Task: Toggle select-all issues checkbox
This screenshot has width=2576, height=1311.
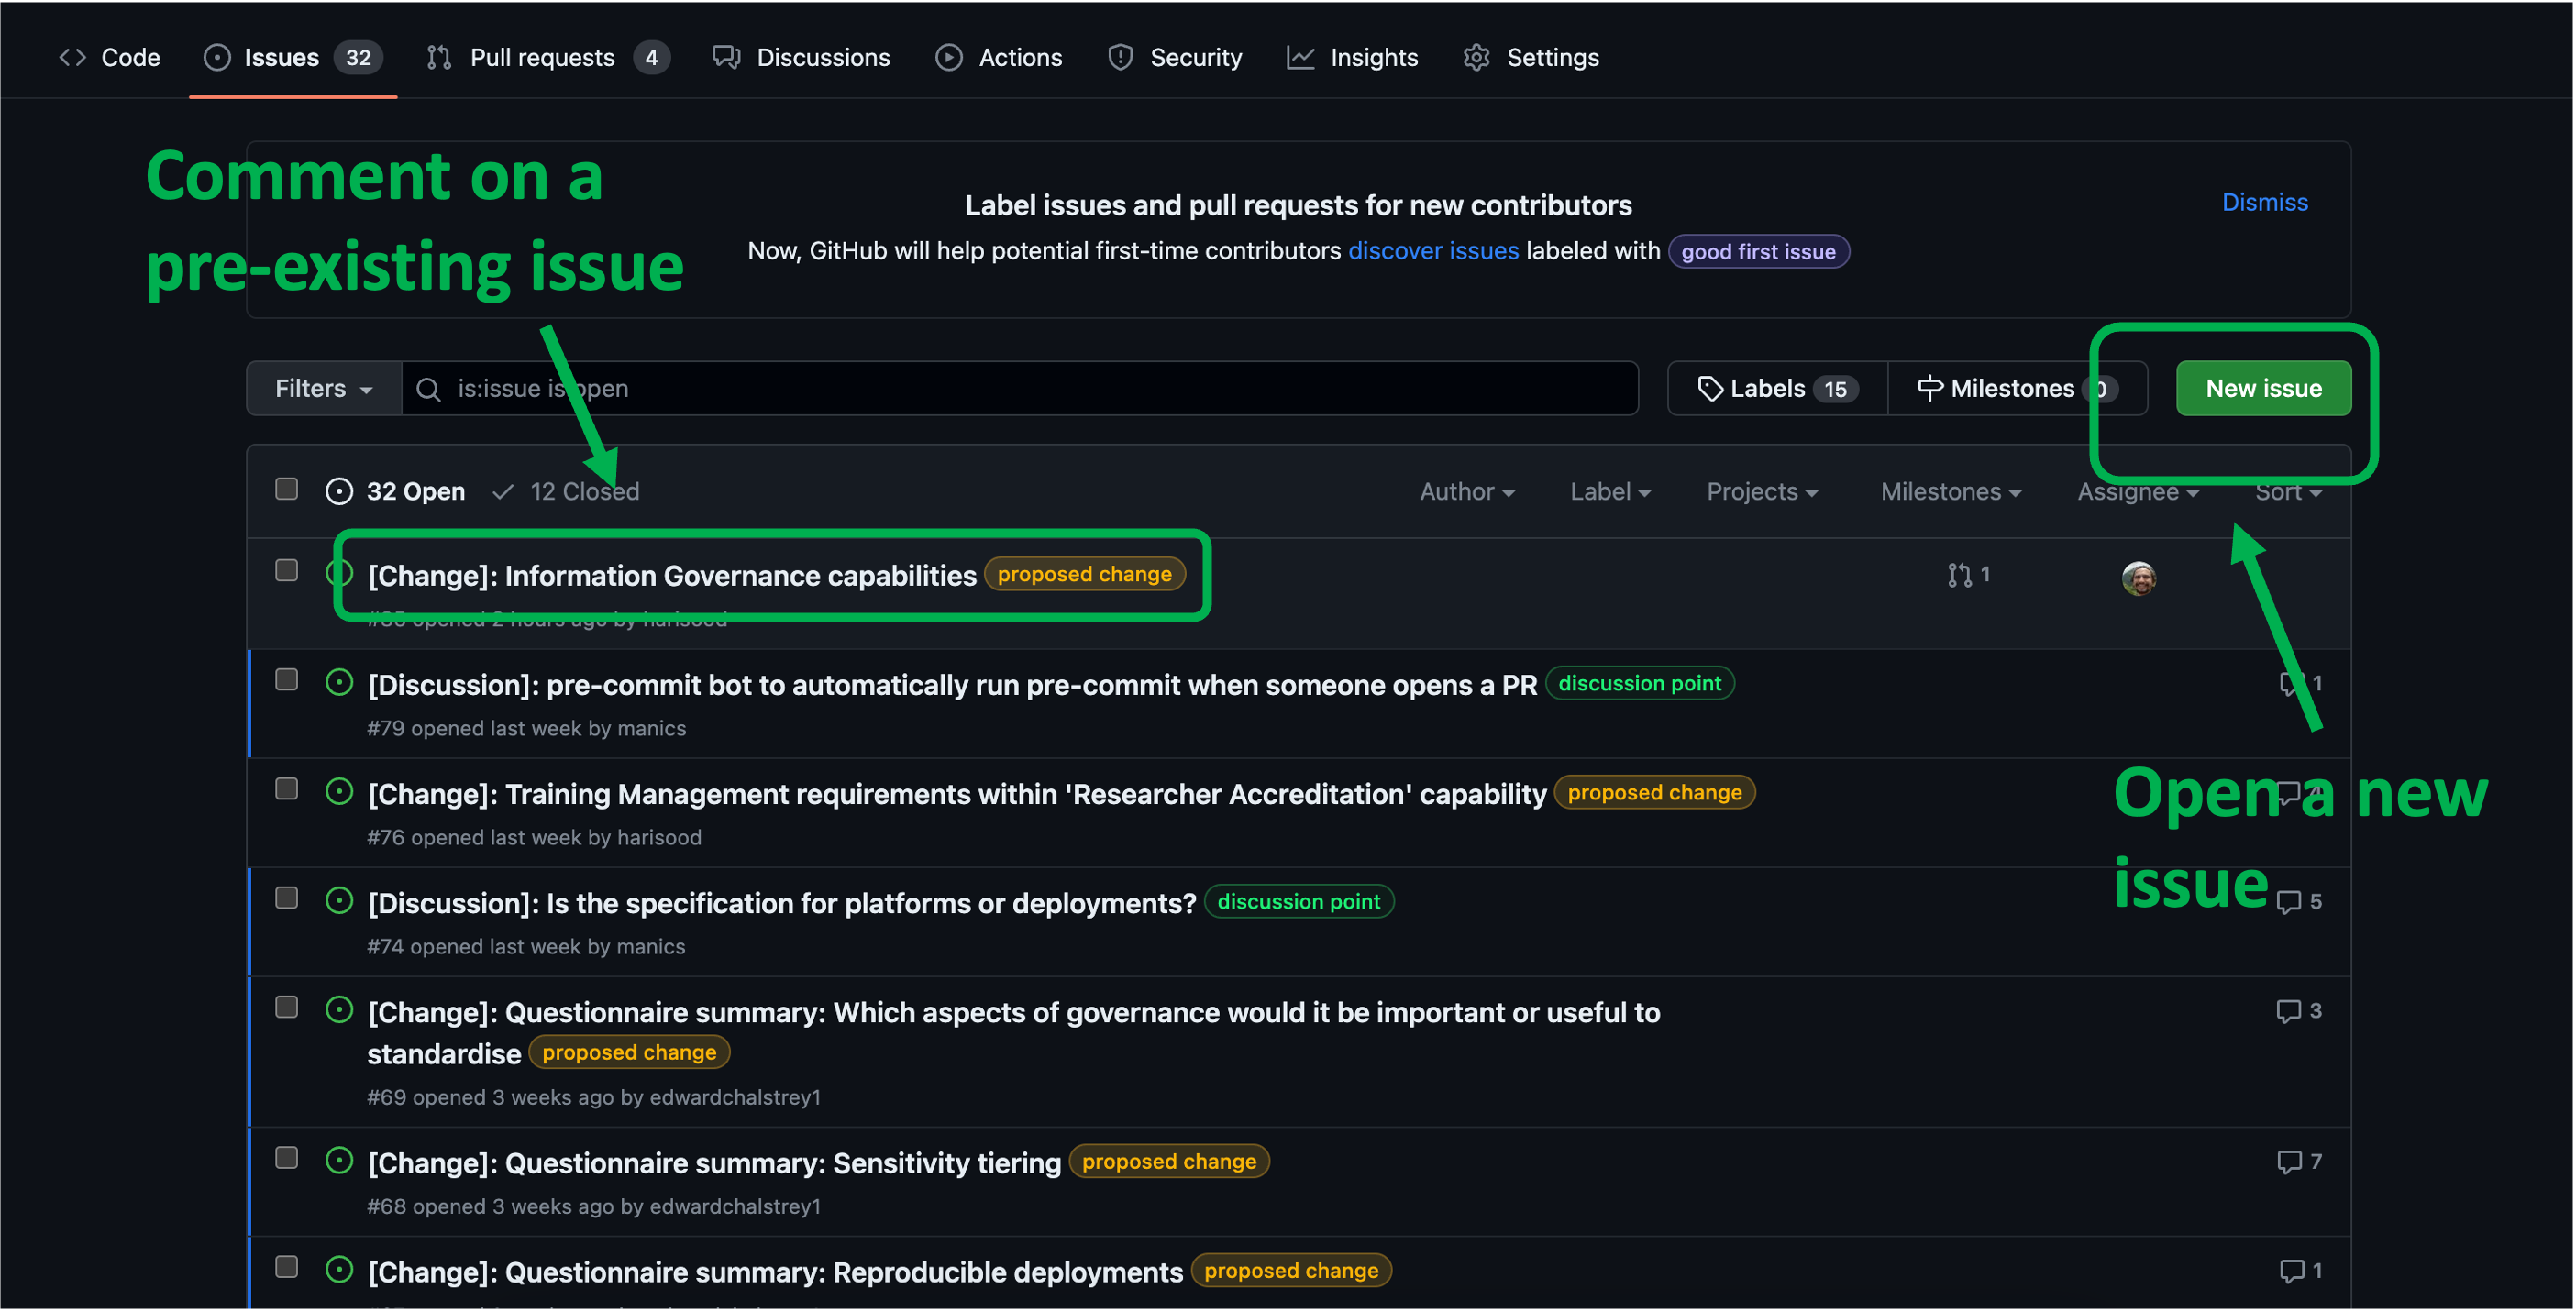Action: pyautogui.click(x=287, y=489)
